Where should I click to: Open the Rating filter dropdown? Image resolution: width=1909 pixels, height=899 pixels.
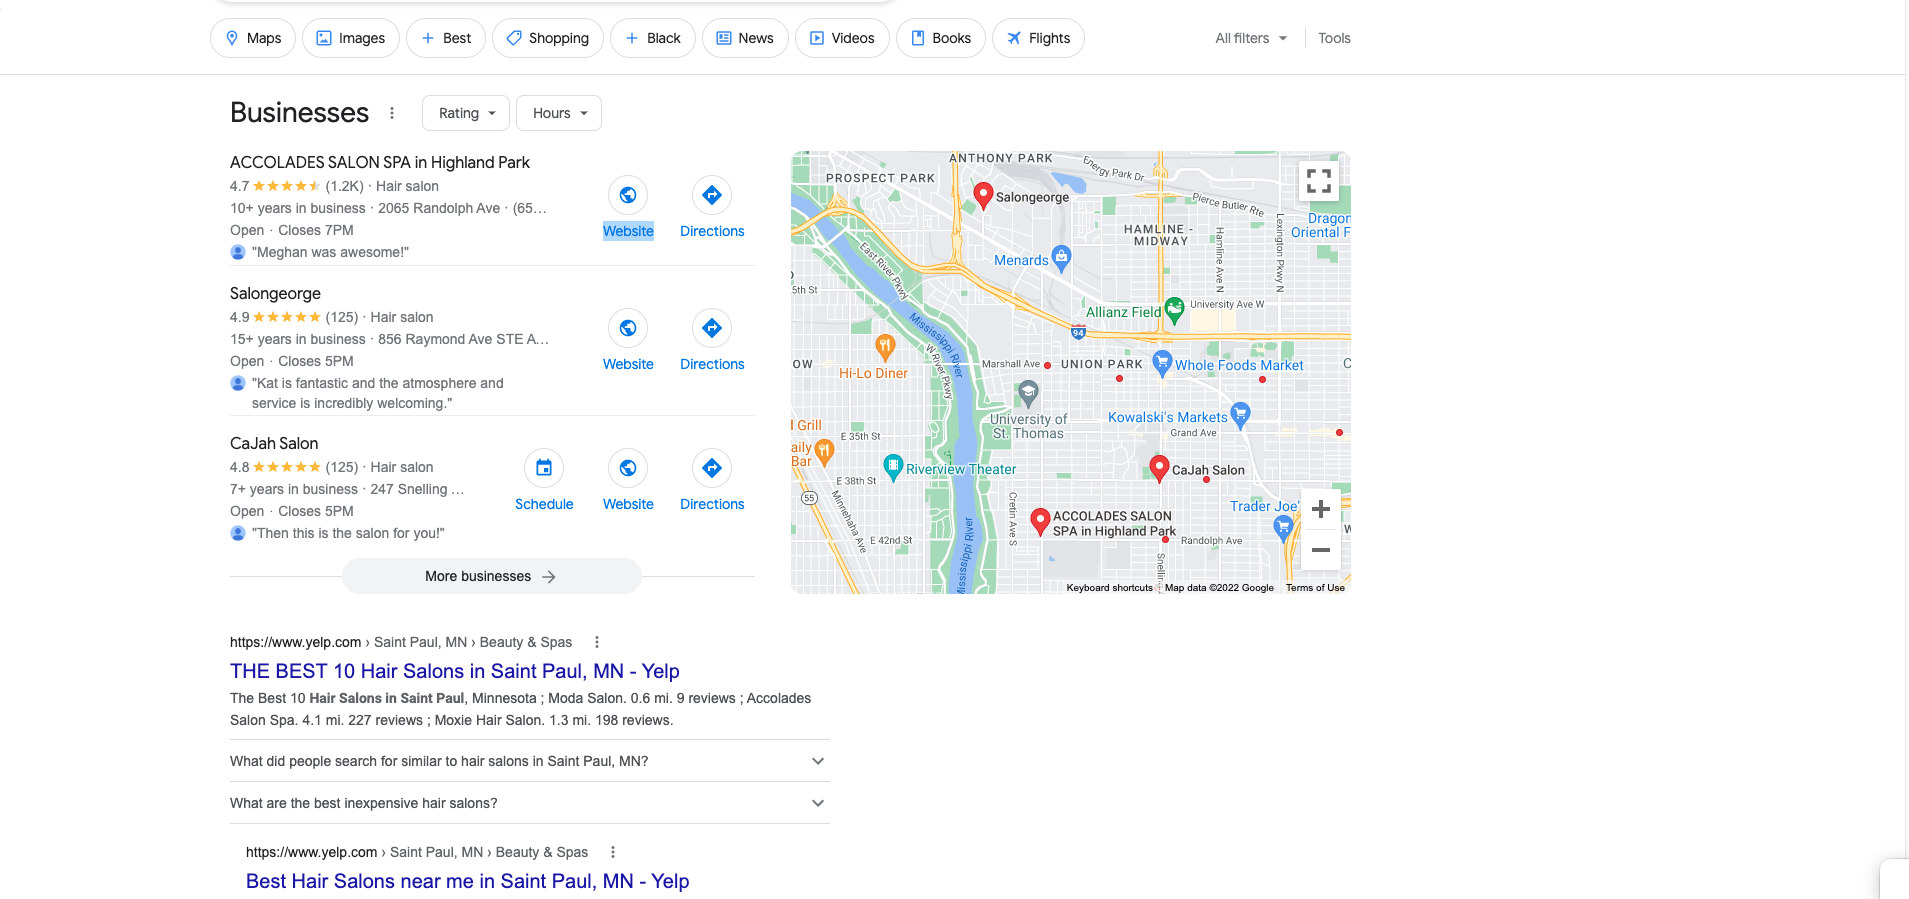coord(466,113)
